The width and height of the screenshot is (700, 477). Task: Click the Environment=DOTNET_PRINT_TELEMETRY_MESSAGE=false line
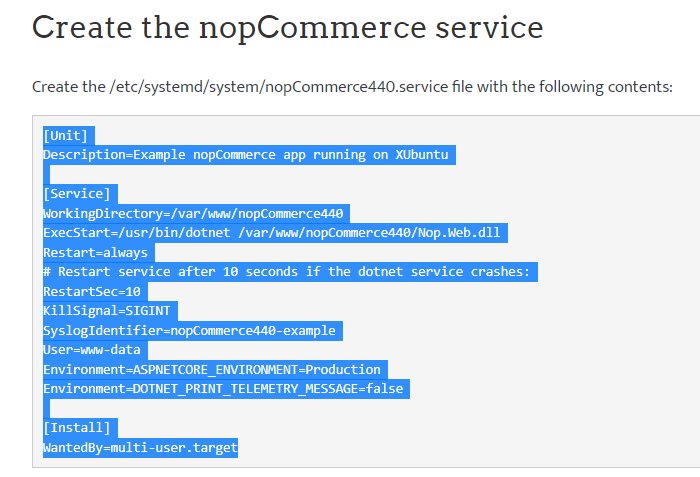click(x=226, y=389)
